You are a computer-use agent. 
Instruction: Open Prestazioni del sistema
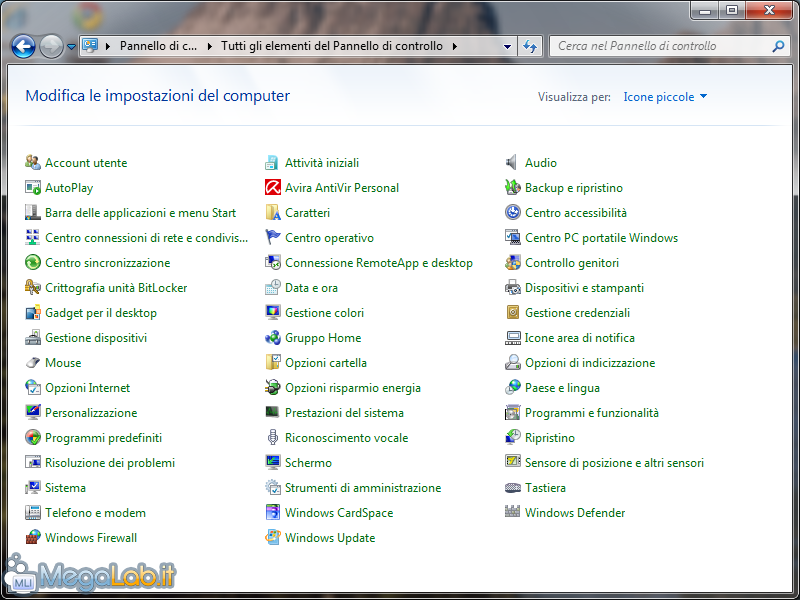(344, 413)
